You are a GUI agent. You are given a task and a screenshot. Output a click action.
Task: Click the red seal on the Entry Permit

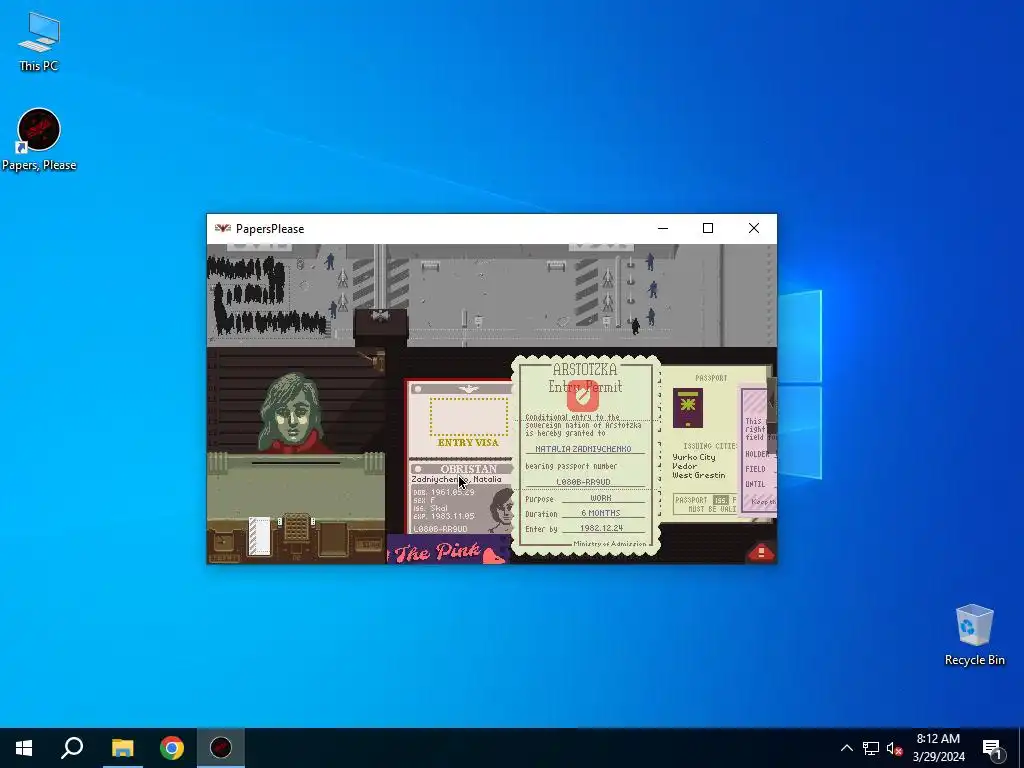coord(583,395)
